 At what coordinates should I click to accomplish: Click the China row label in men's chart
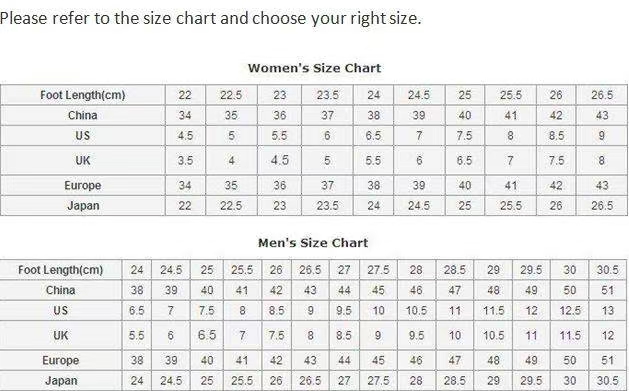click(x=61, y=290)
